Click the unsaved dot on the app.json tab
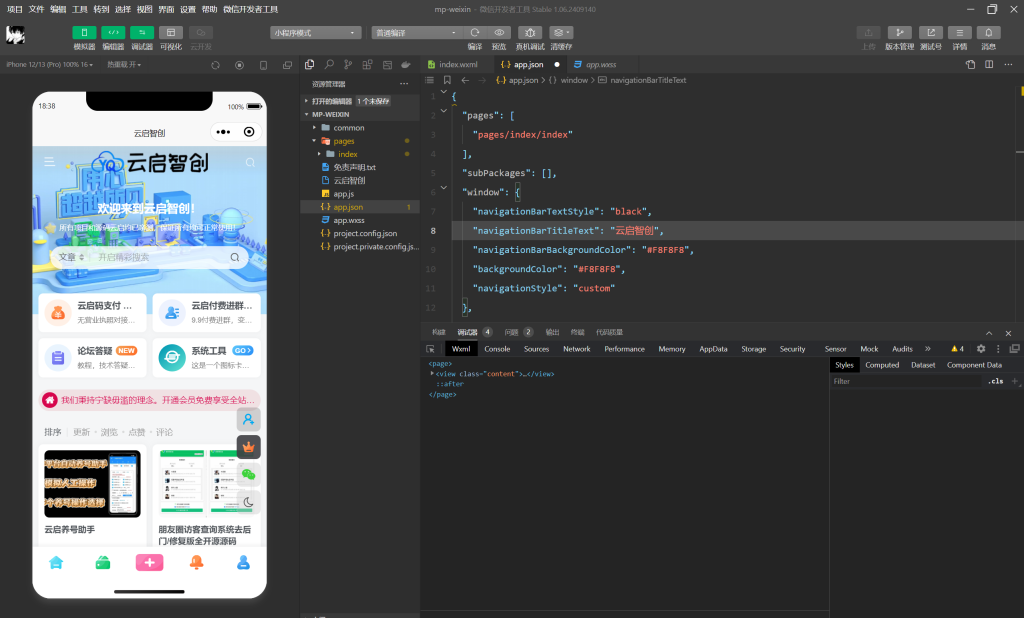 [557, 65]
